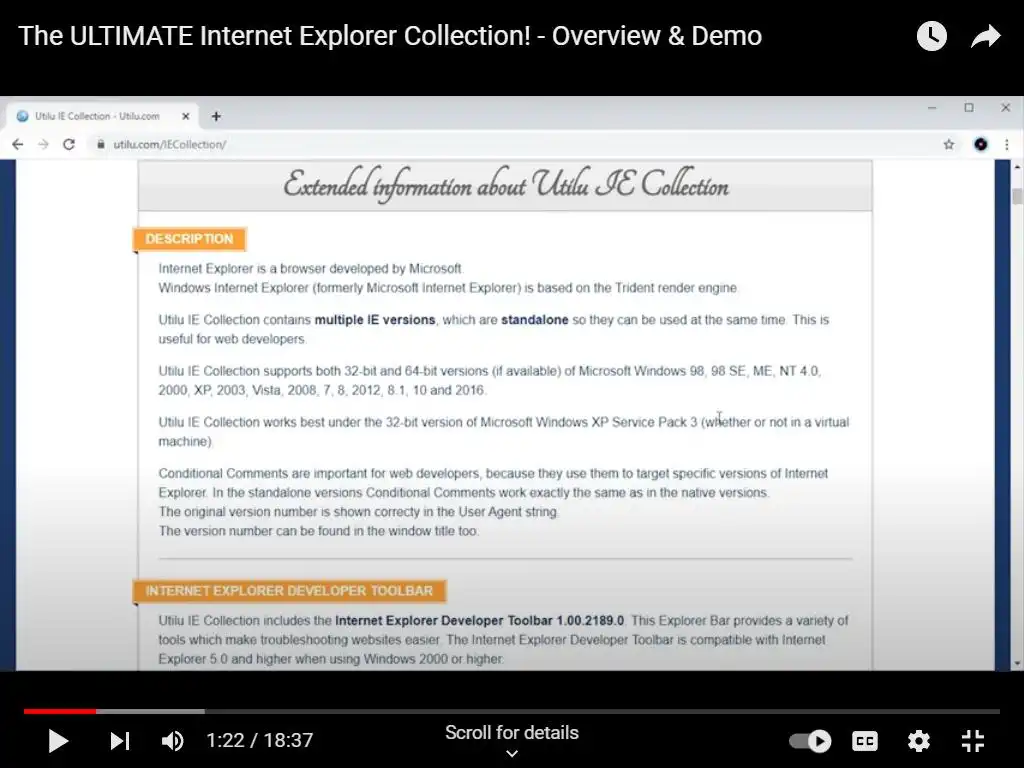Screen dimensions: 1024x768
Task: Expand Scroll for details chevron
Action: tap(512, 753)
